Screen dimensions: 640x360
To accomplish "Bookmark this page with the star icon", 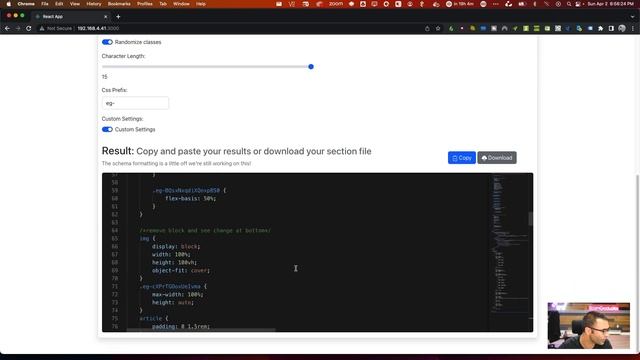I will click(438, 28).
